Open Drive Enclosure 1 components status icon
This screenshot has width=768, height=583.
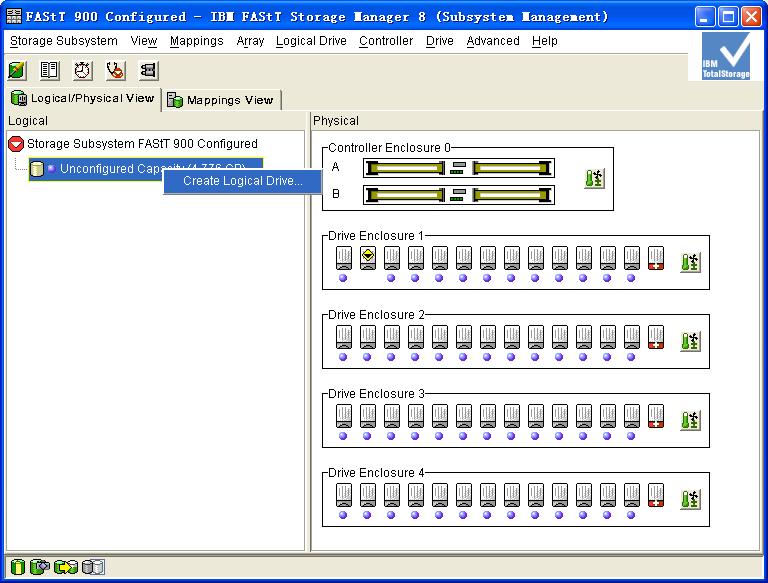690,262
